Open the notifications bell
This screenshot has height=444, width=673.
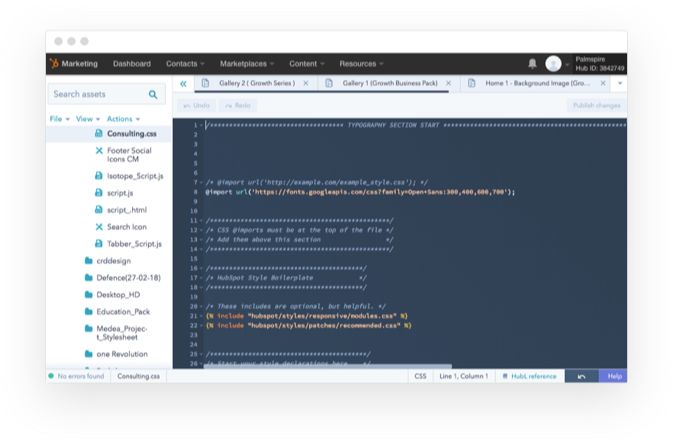[532, 64]
